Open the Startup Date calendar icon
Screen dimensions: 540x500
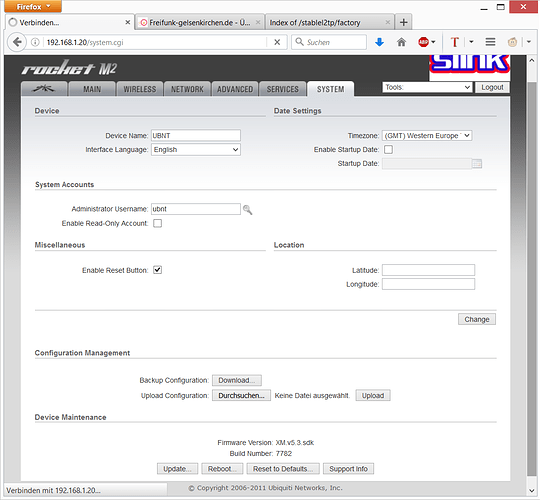477,164
